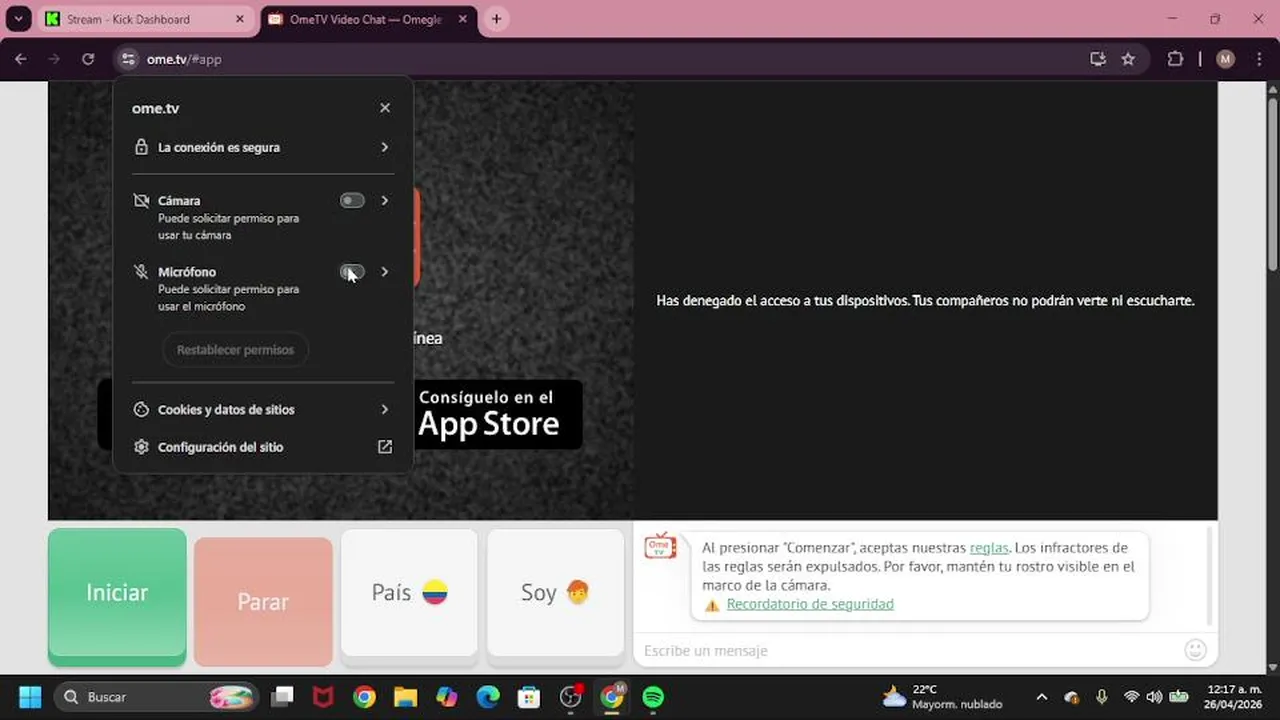
Task: Open Cookies y datos de sitios
Action: click(x=262, y=409)
